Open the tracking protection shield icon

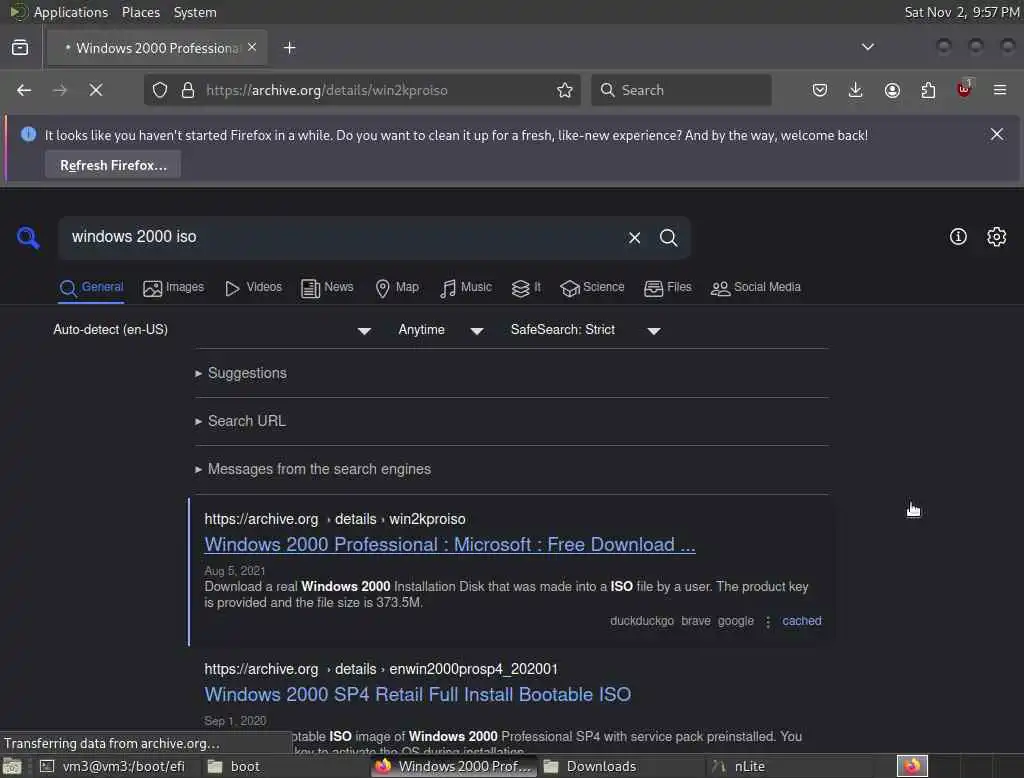coord(160,90)
